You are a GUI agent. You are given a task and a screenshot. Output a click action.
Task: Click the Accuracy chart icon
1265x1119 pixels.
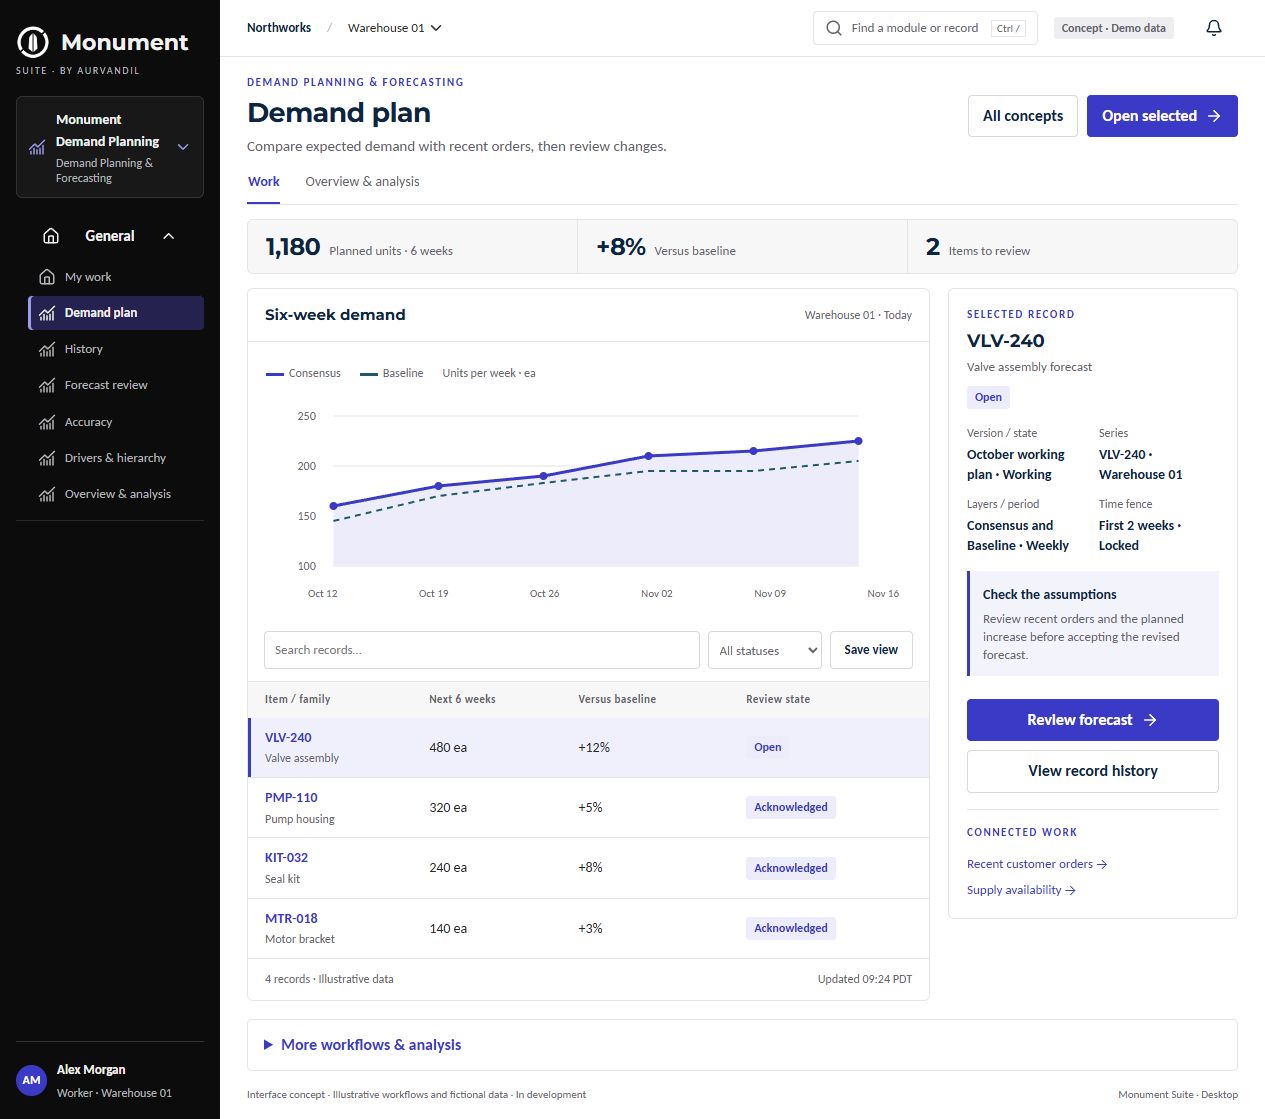point(47,422)
